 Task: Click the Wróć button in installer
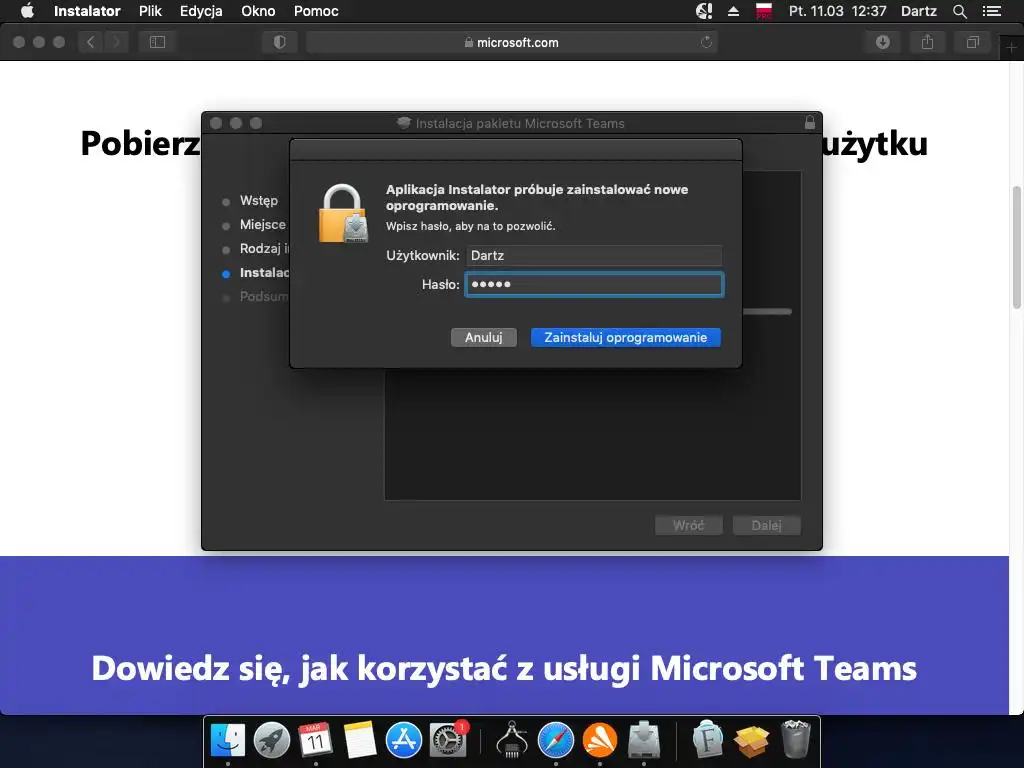pyautogui.click(x=689, y=526)
